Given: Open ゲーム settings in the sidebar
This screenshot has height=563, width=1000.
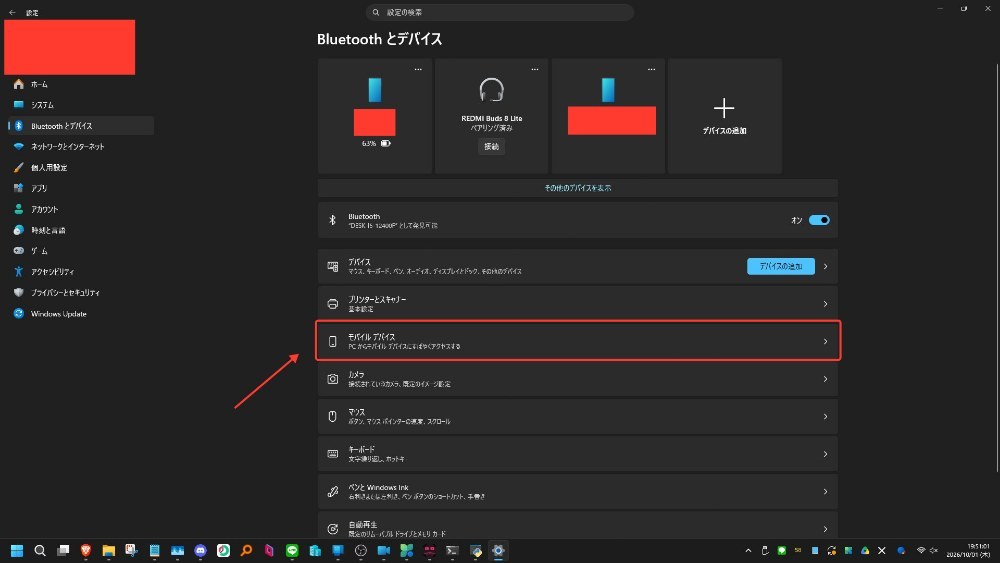Looking at the screenshot, I should click(80, 251).
